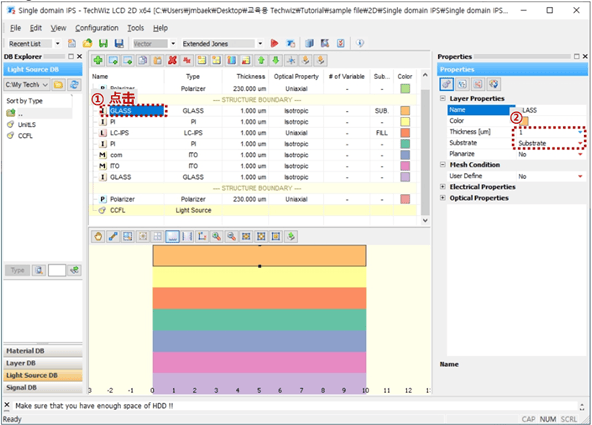This screenshot has width=592, height=425.
Task: Open the Planarize No dropdown
Action: click(580, 154)
